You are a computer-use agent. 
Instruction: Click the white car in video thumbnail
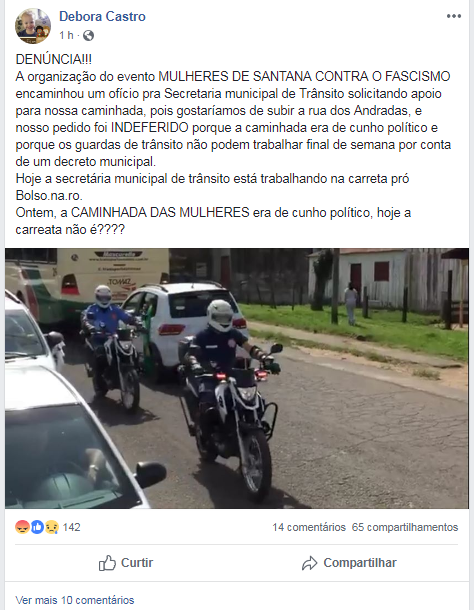click(x=183, y=327)
